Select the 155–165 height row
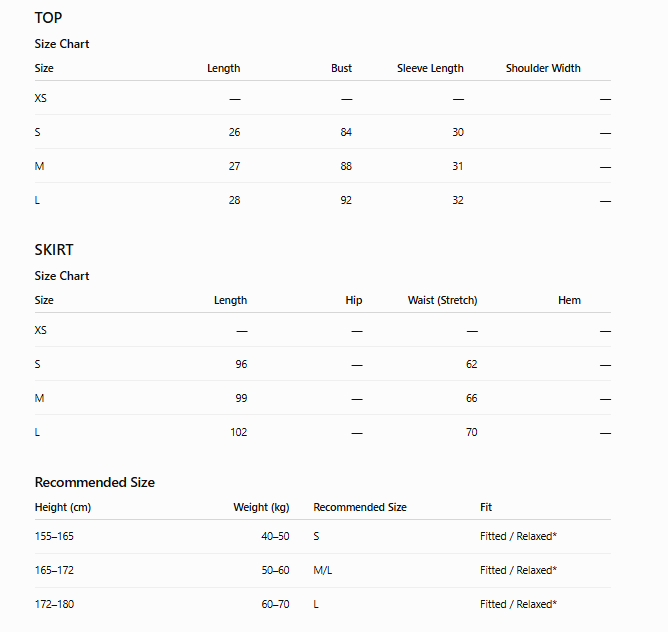The height and width of the screenshot is (632, 668). coord(322,537)
